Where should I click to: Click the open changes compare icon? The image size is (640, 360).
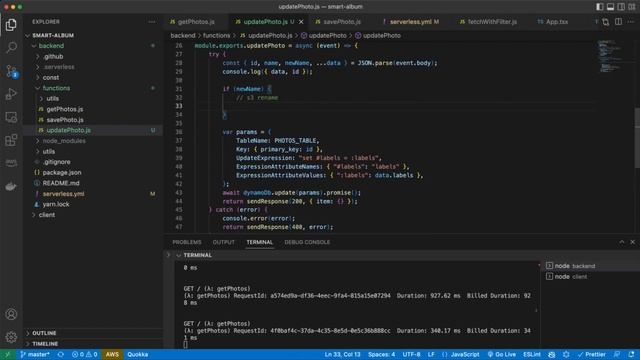tap(606, 22)
